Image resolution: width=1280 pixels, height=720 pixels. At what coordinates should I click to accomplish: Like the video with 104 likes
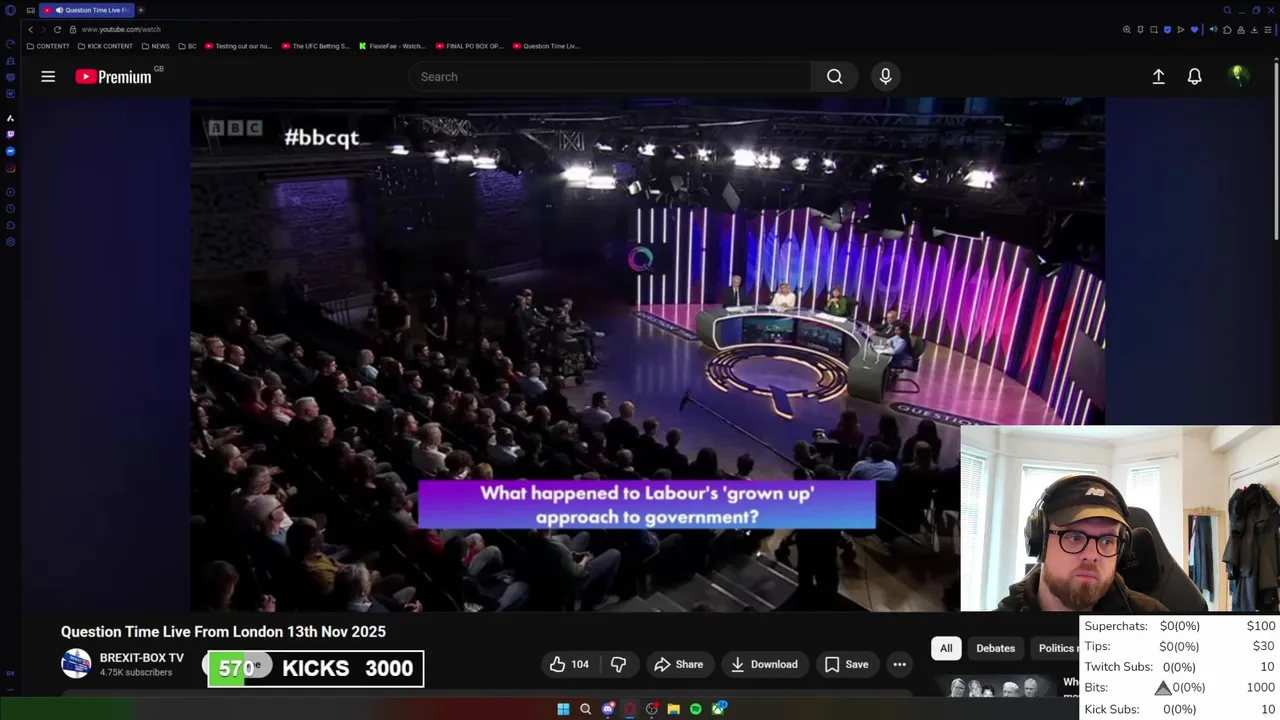click(569, 664)
